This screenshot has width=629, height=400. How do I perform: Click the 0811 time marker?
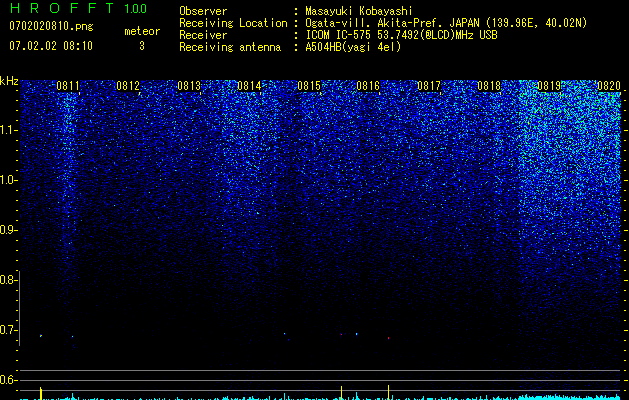tap(68, 86)
